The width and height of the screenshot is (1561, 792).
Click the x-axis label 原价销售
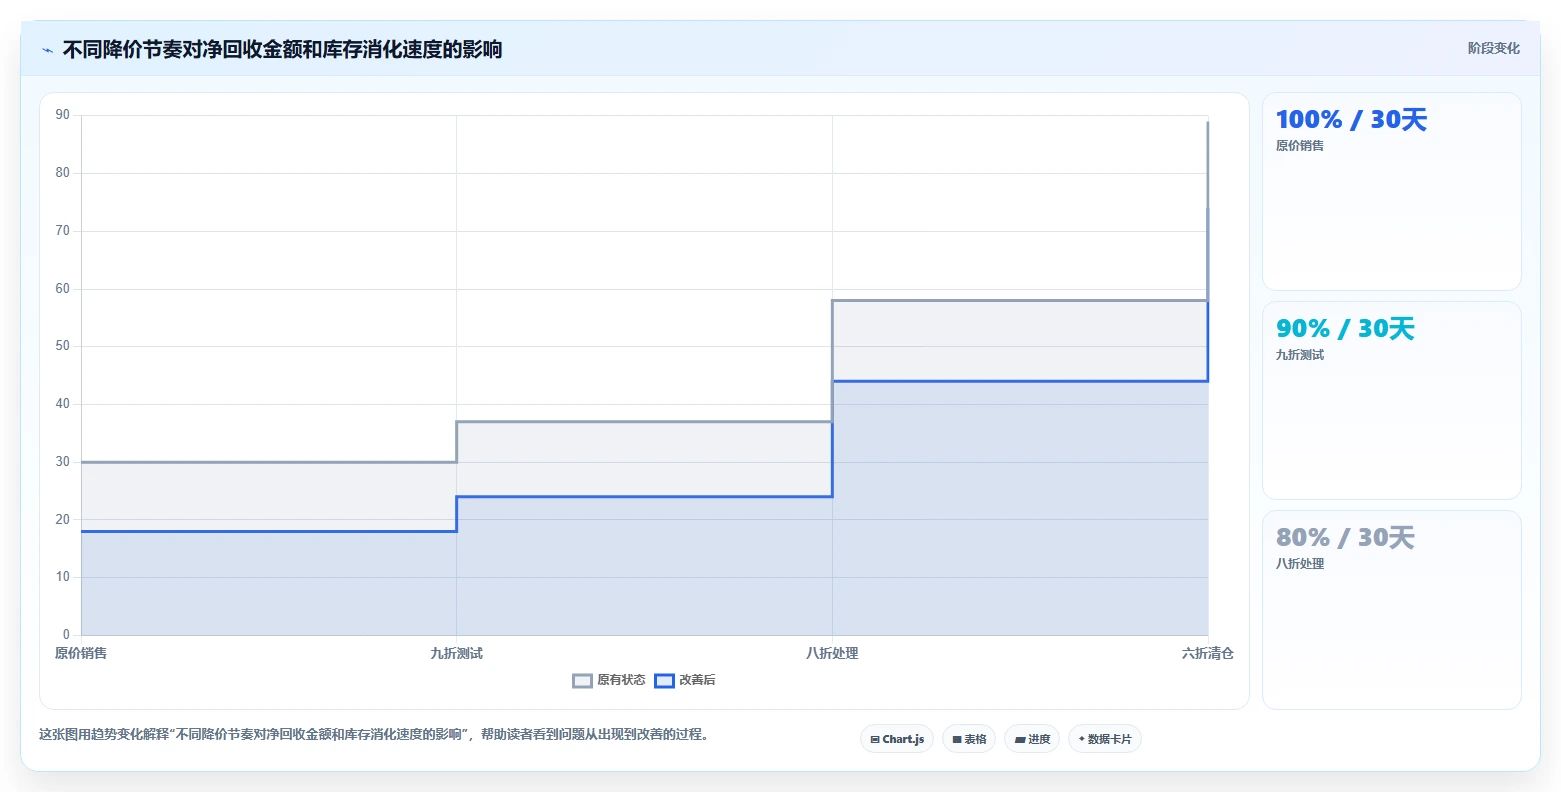coord(81,653)
